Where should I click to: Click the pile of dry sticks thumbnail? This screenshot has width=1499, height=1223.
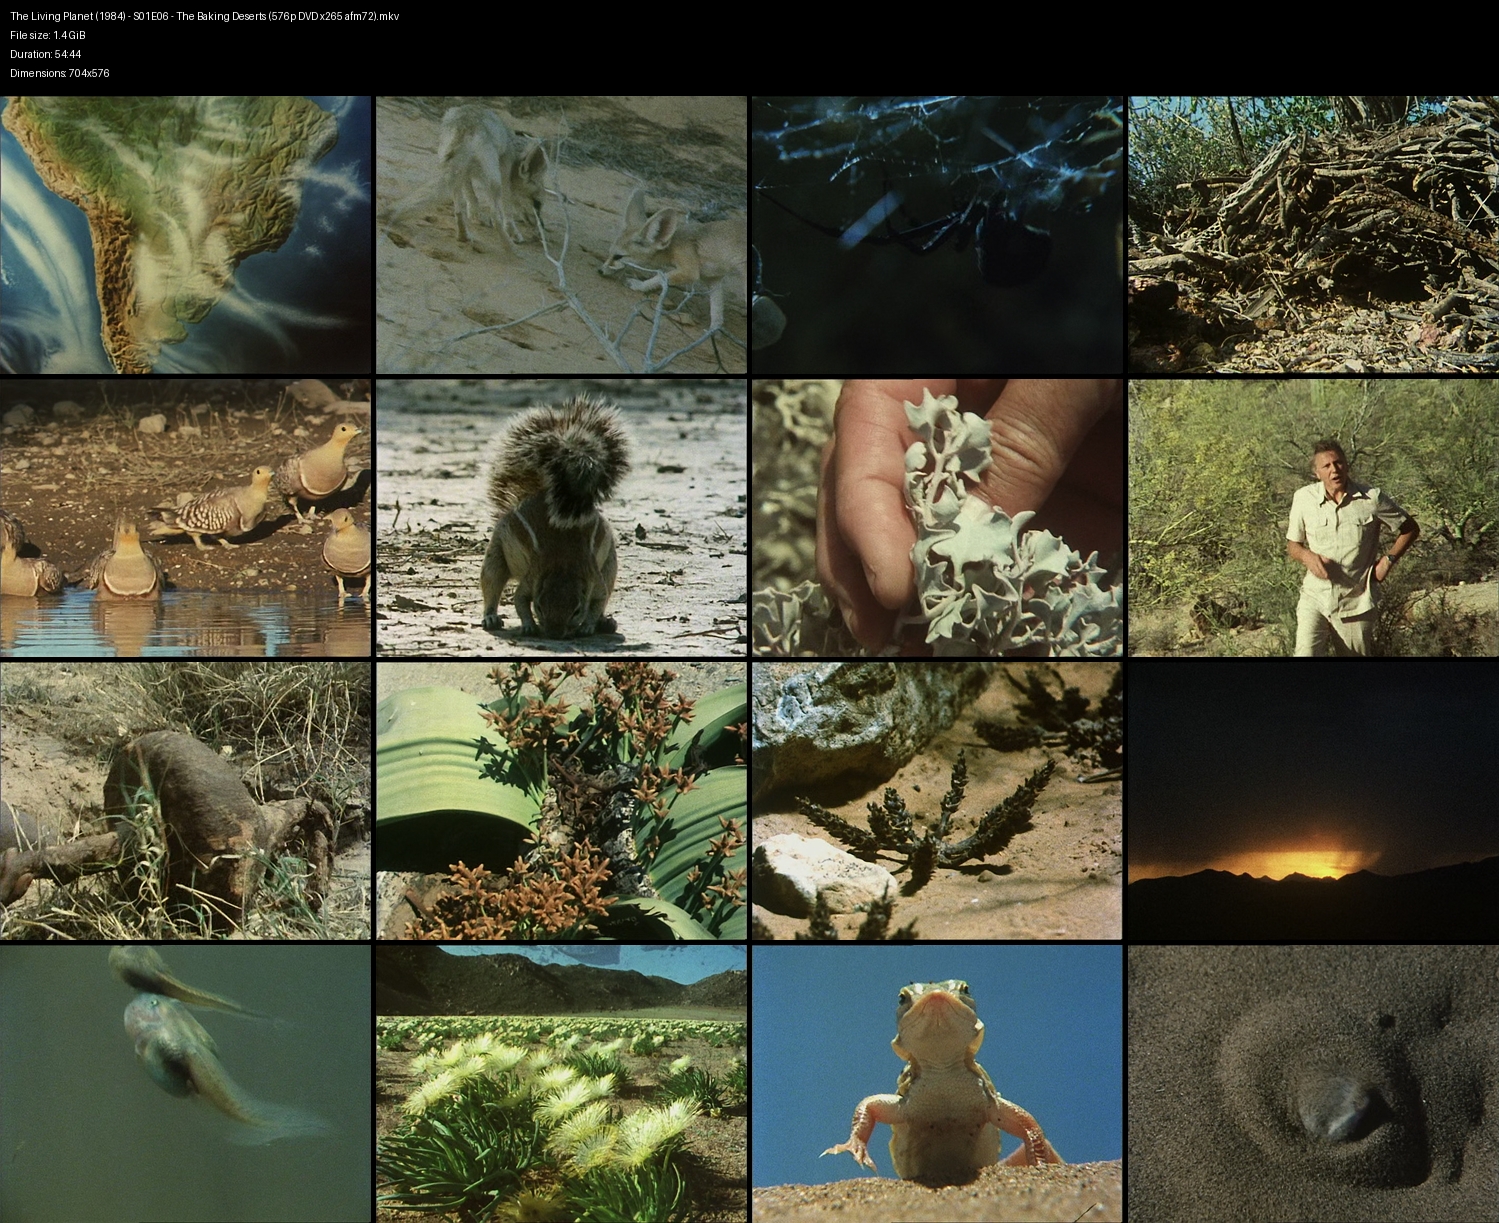[1313, 235]
